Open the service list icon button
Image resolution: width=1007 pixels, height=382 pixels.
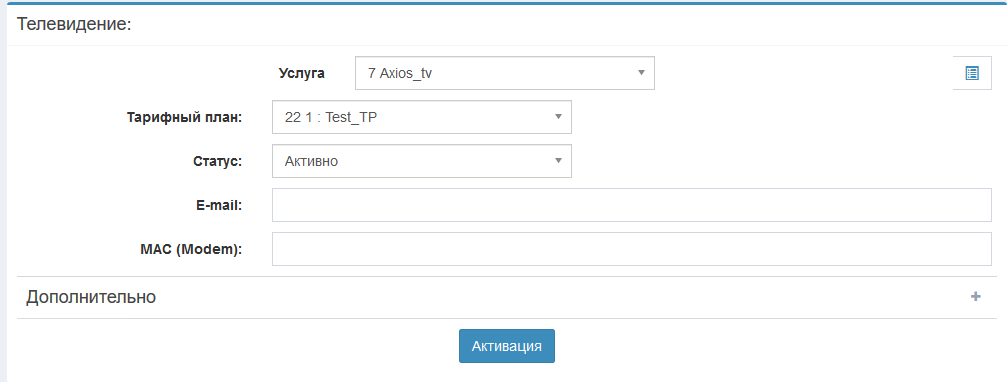pyautogui.click(x=972, y=73)
